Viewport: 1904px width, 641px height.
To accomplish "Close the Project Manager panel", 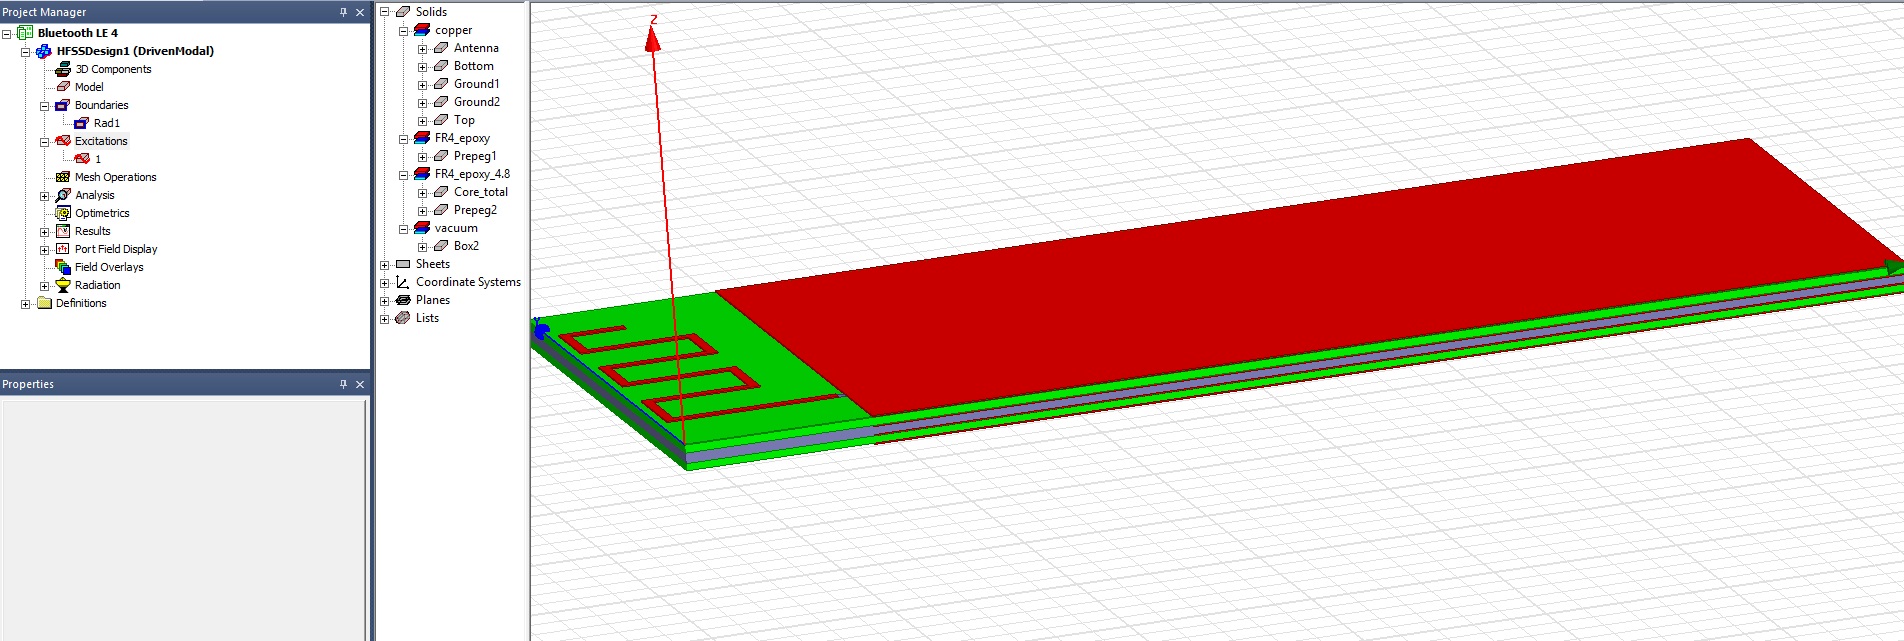I will (360, 12).
